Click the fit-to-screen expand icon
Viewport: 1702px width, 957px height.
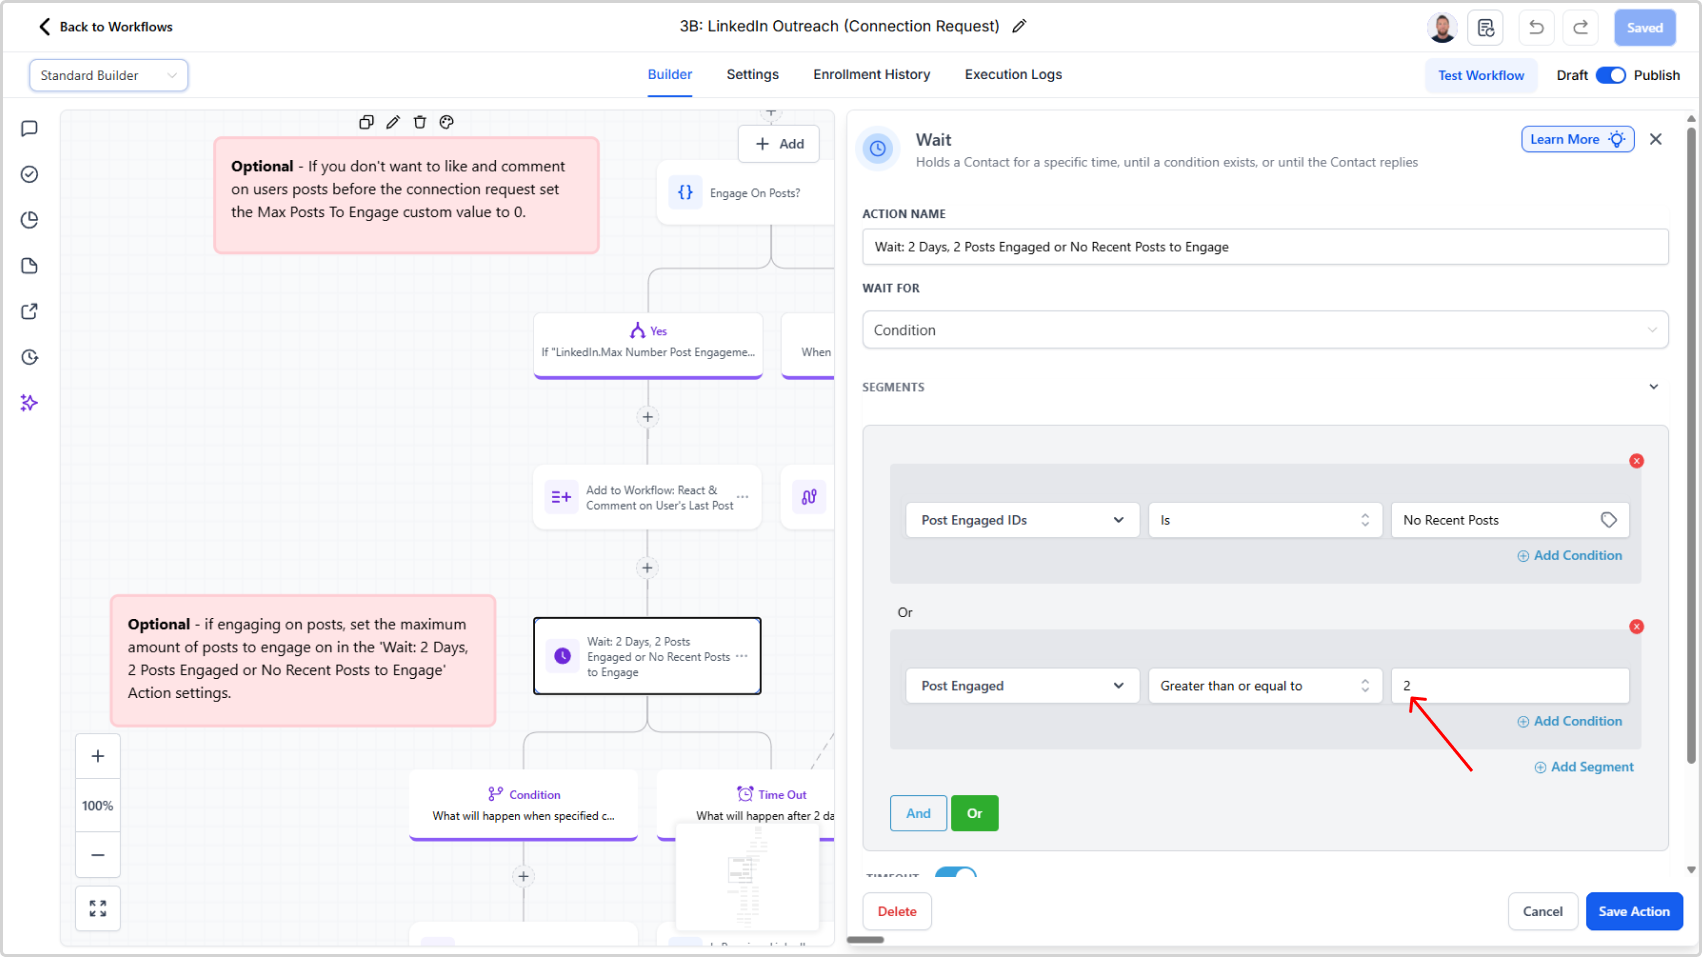coord(98,908)
